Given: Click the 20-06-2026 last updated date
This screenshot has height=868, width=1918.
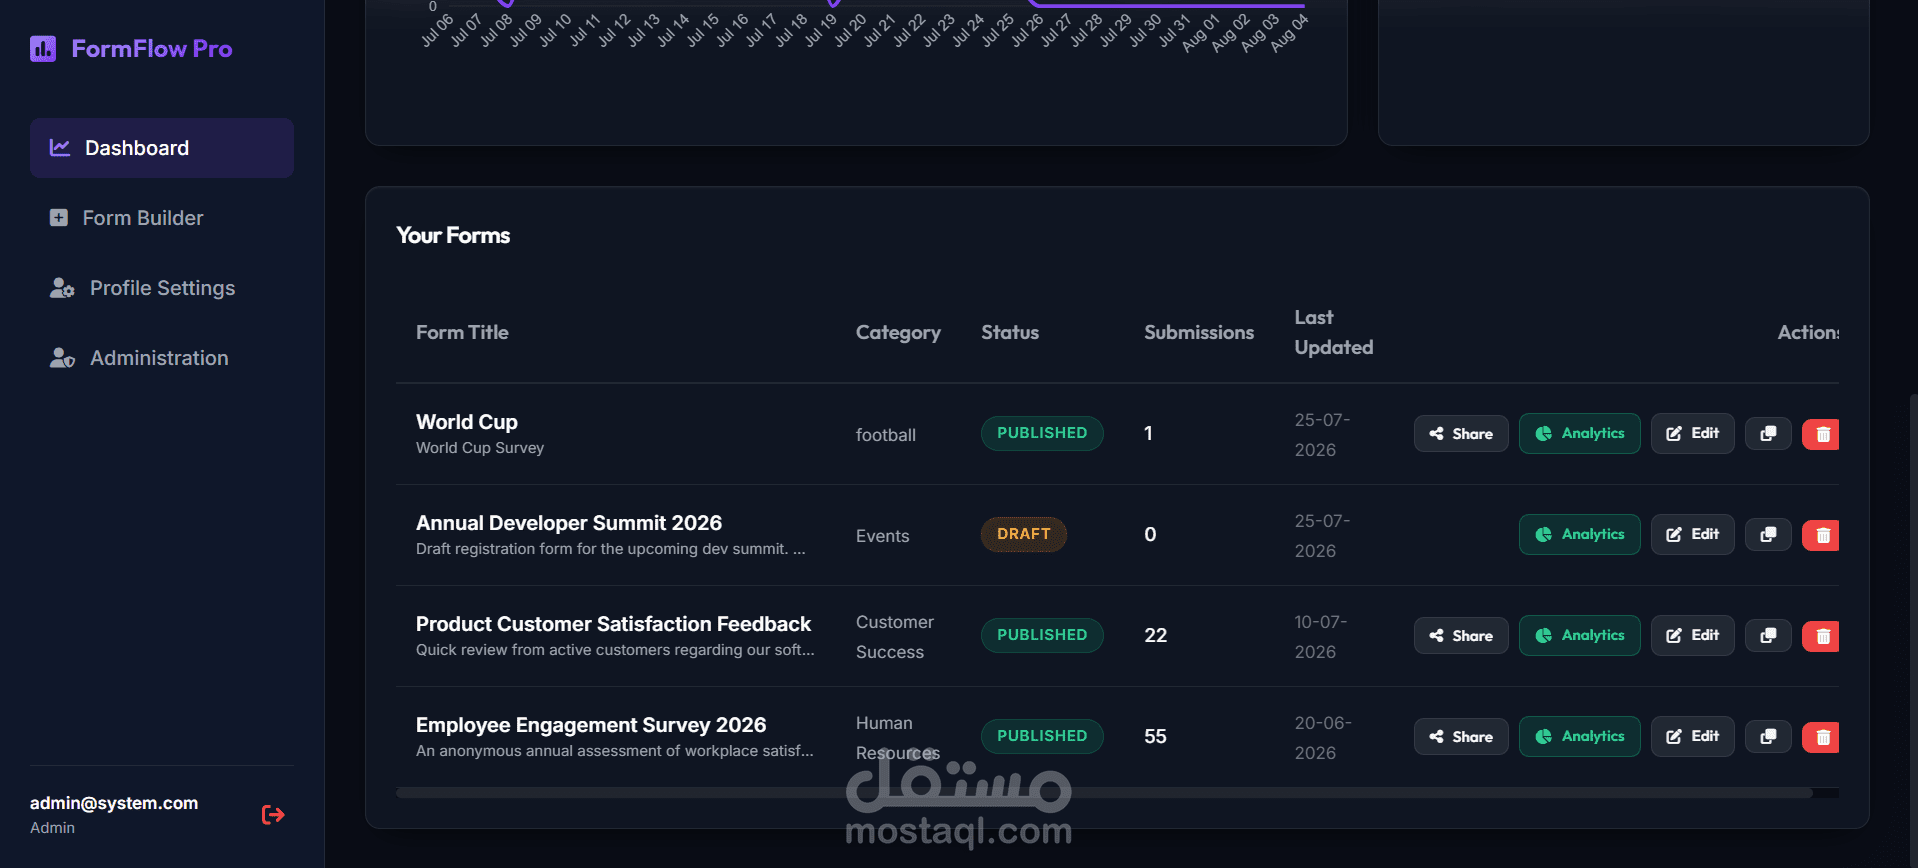Looking at the screenshot, I should click(x=1323, y=738).
